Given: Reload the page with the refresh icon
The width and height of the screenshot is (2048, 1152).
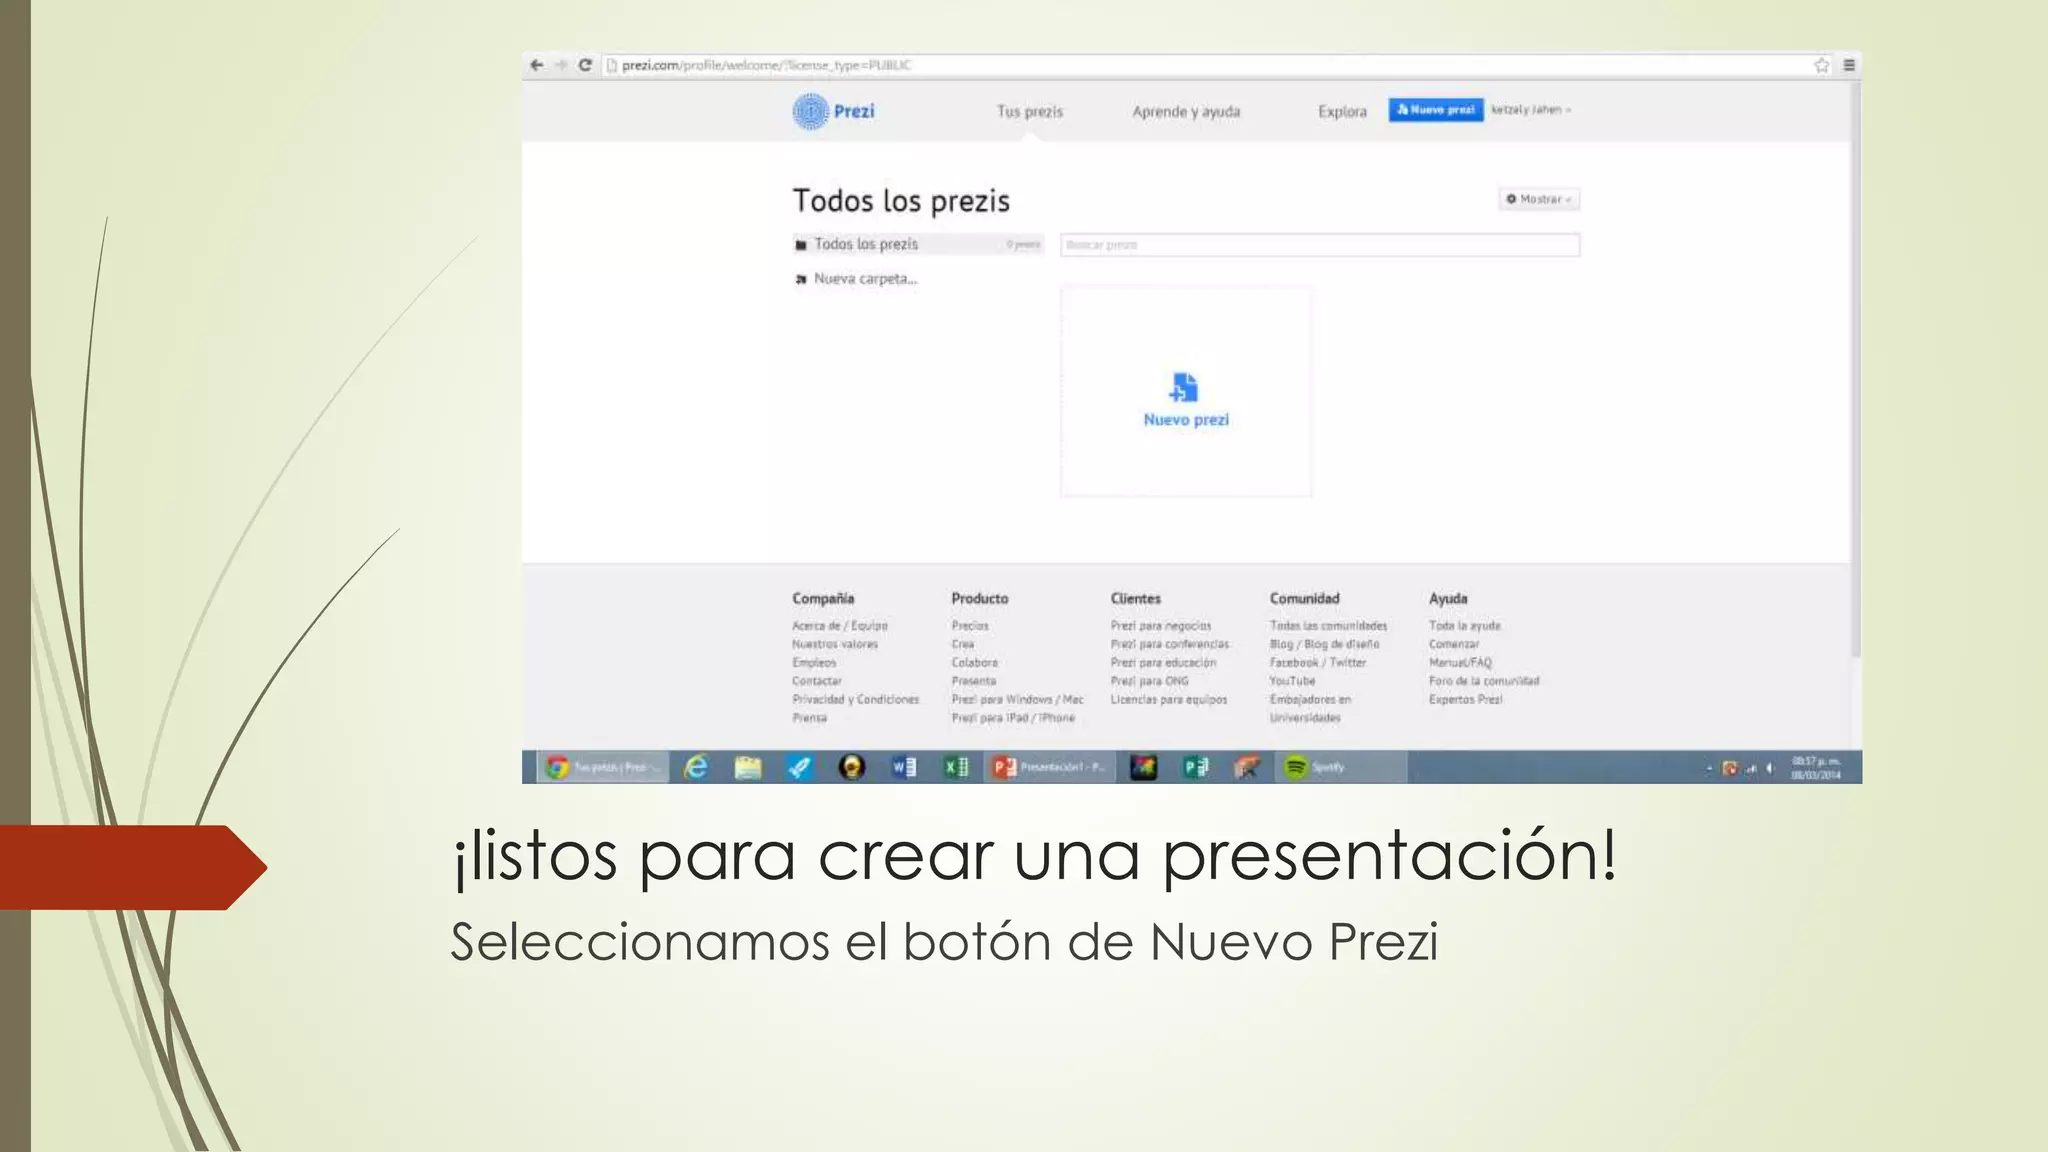Looking at the screenshot, I should click(585, 65).
